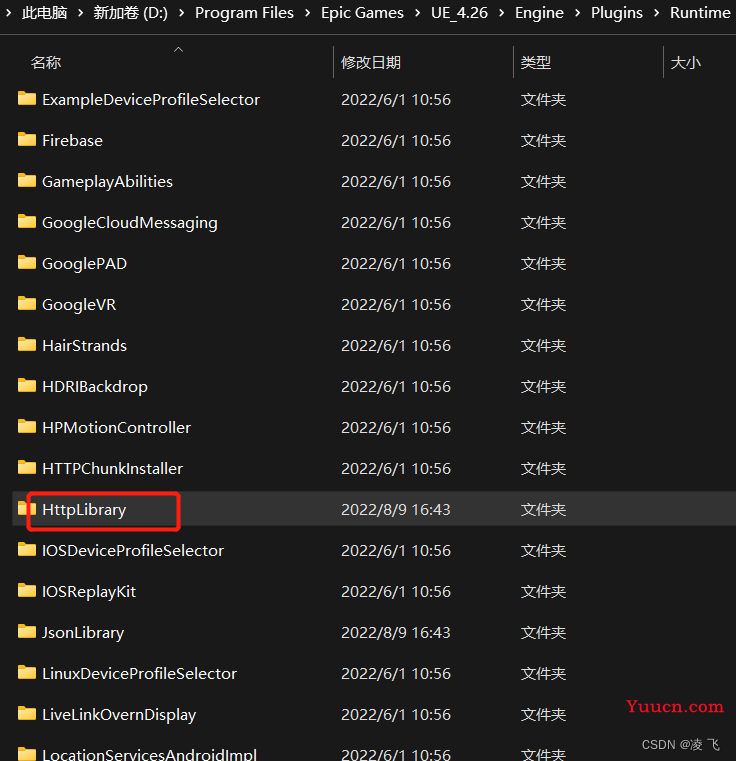Sort by the 类型 column header

535,63
